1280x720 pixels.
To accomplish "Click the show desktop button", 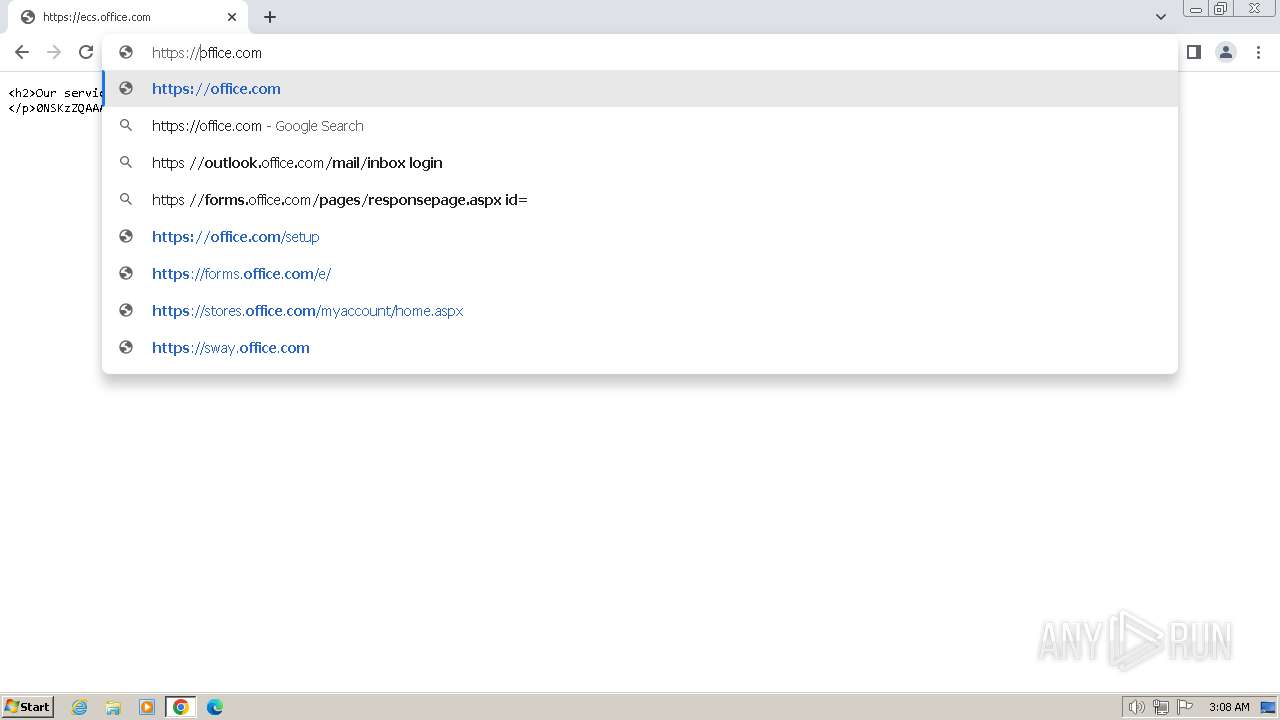I will pyautogui.click(x=1269, y=707).
